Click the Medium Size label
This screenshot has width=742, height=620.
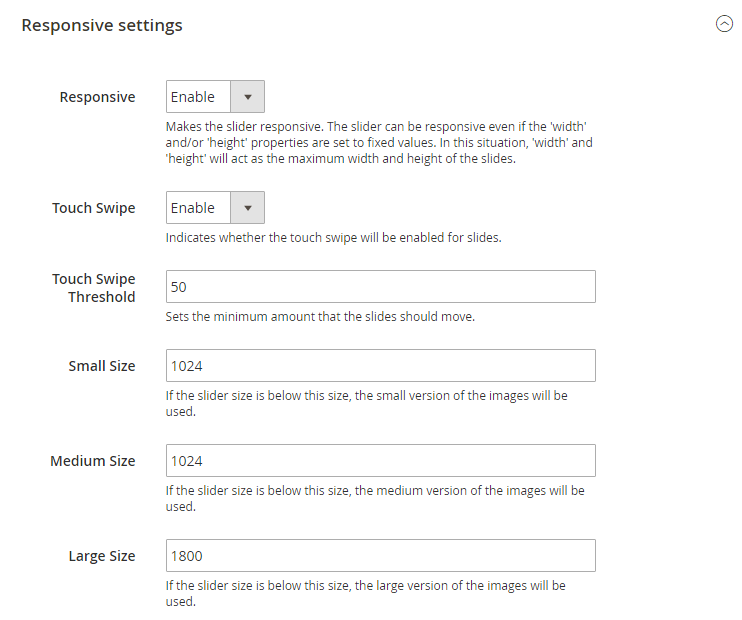[93, 461]
